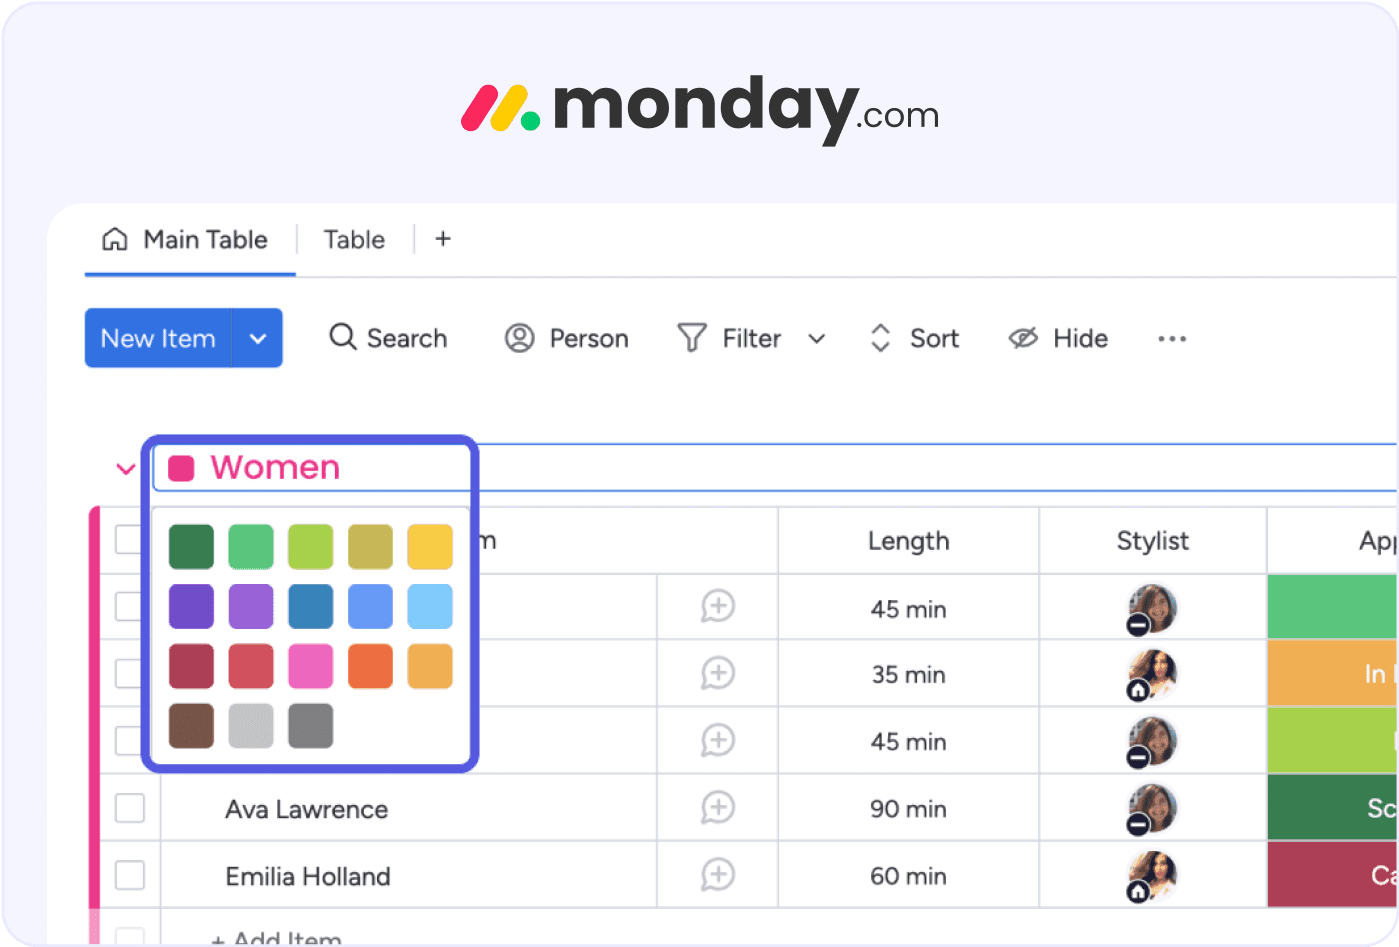Screen dimensions: 1399x947
Task: Open the Ava Lawrence item
Action: tap(307, 809)
